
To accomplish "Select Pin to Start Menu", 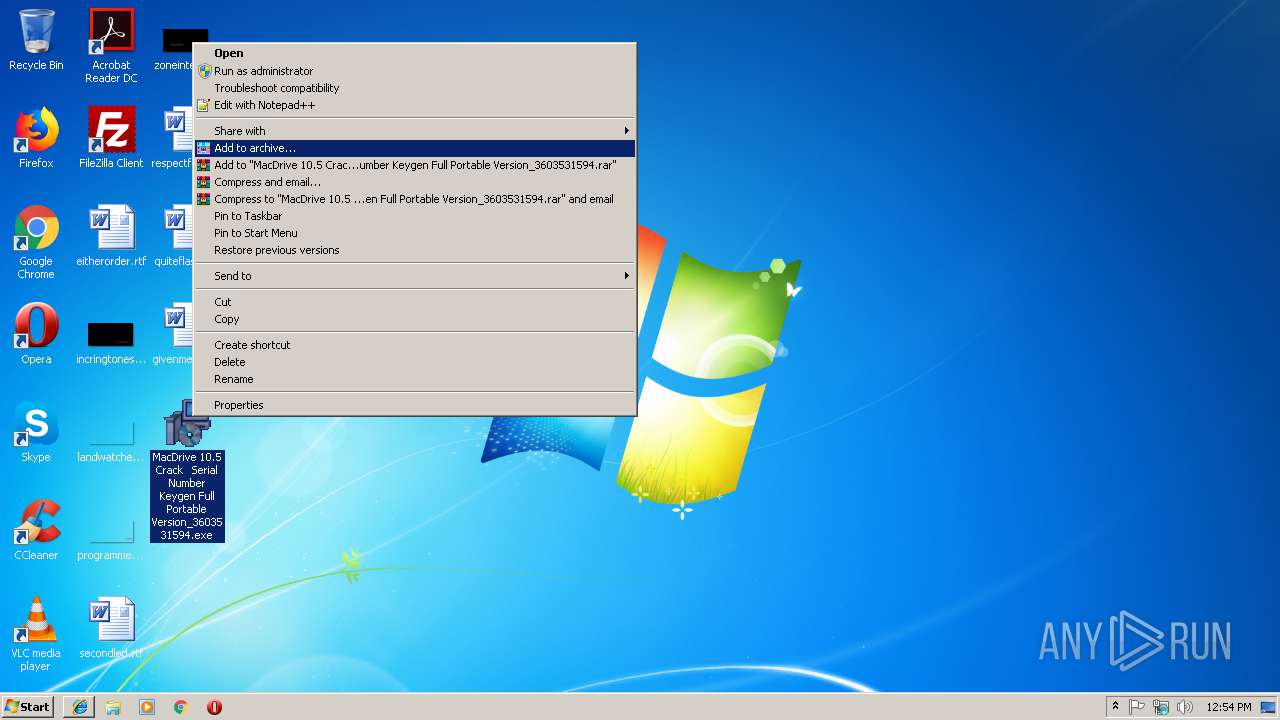I will tap(415, 233).
